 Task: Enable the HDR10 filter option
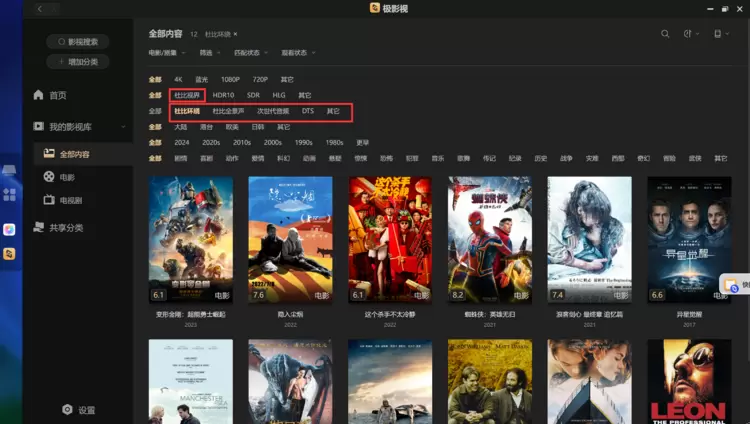point(223,95)
